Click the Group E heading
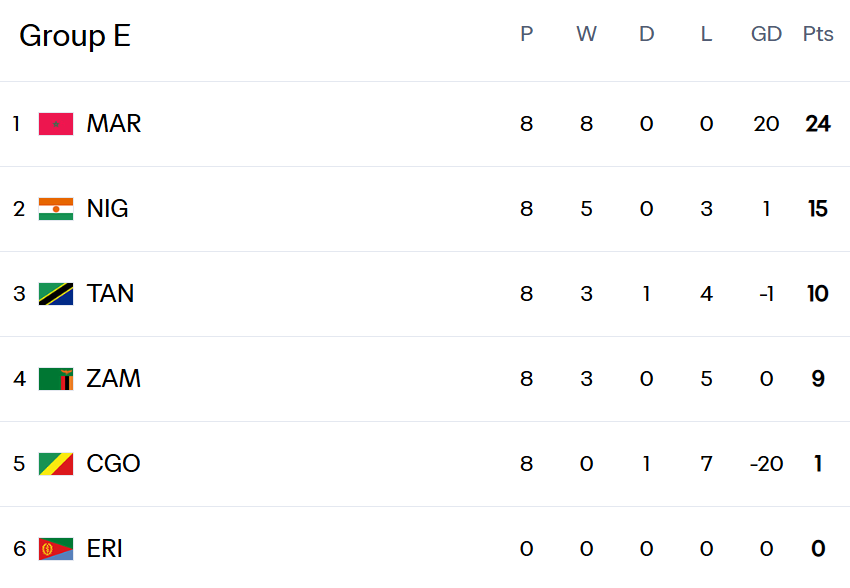Image resolution: width=850 pixels, height=588 pixels. 75,36
